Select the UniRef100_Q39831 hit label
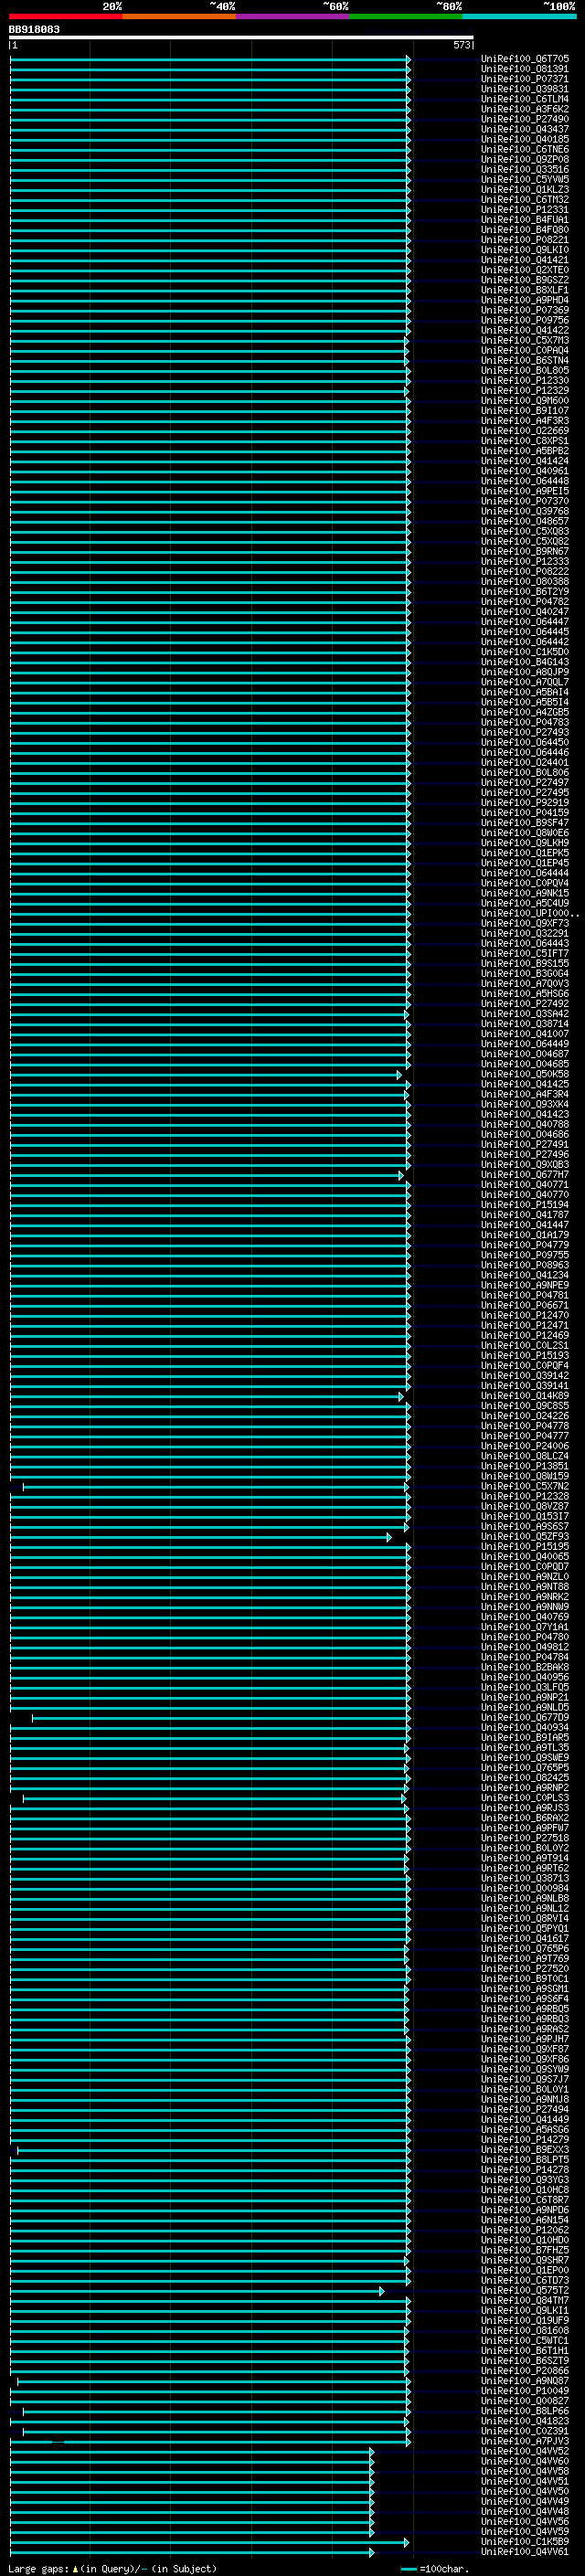Screen dimensions: 585x2576 pyautogui.click(x=525, y=89)
